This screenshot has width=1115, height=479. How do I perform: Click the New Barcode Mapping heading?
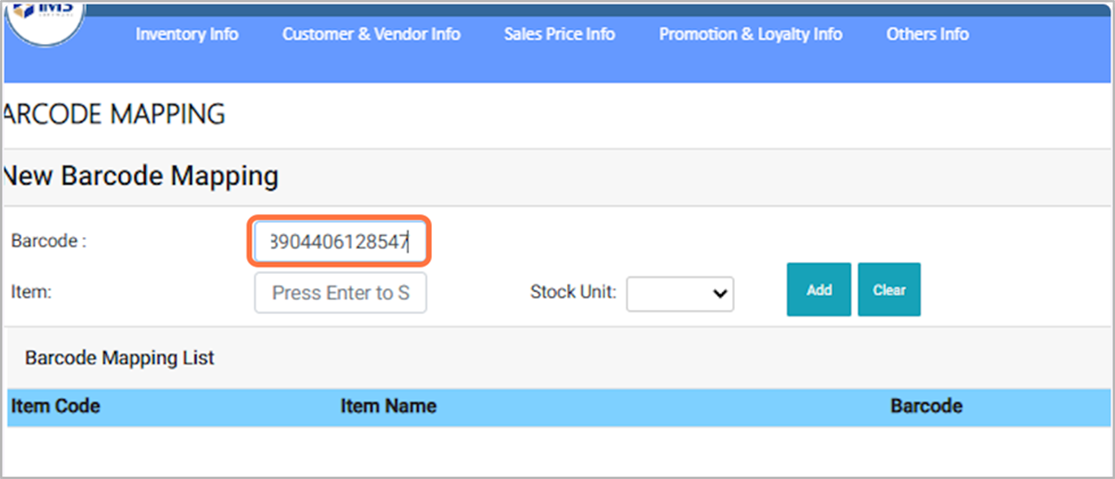point(140,177)
